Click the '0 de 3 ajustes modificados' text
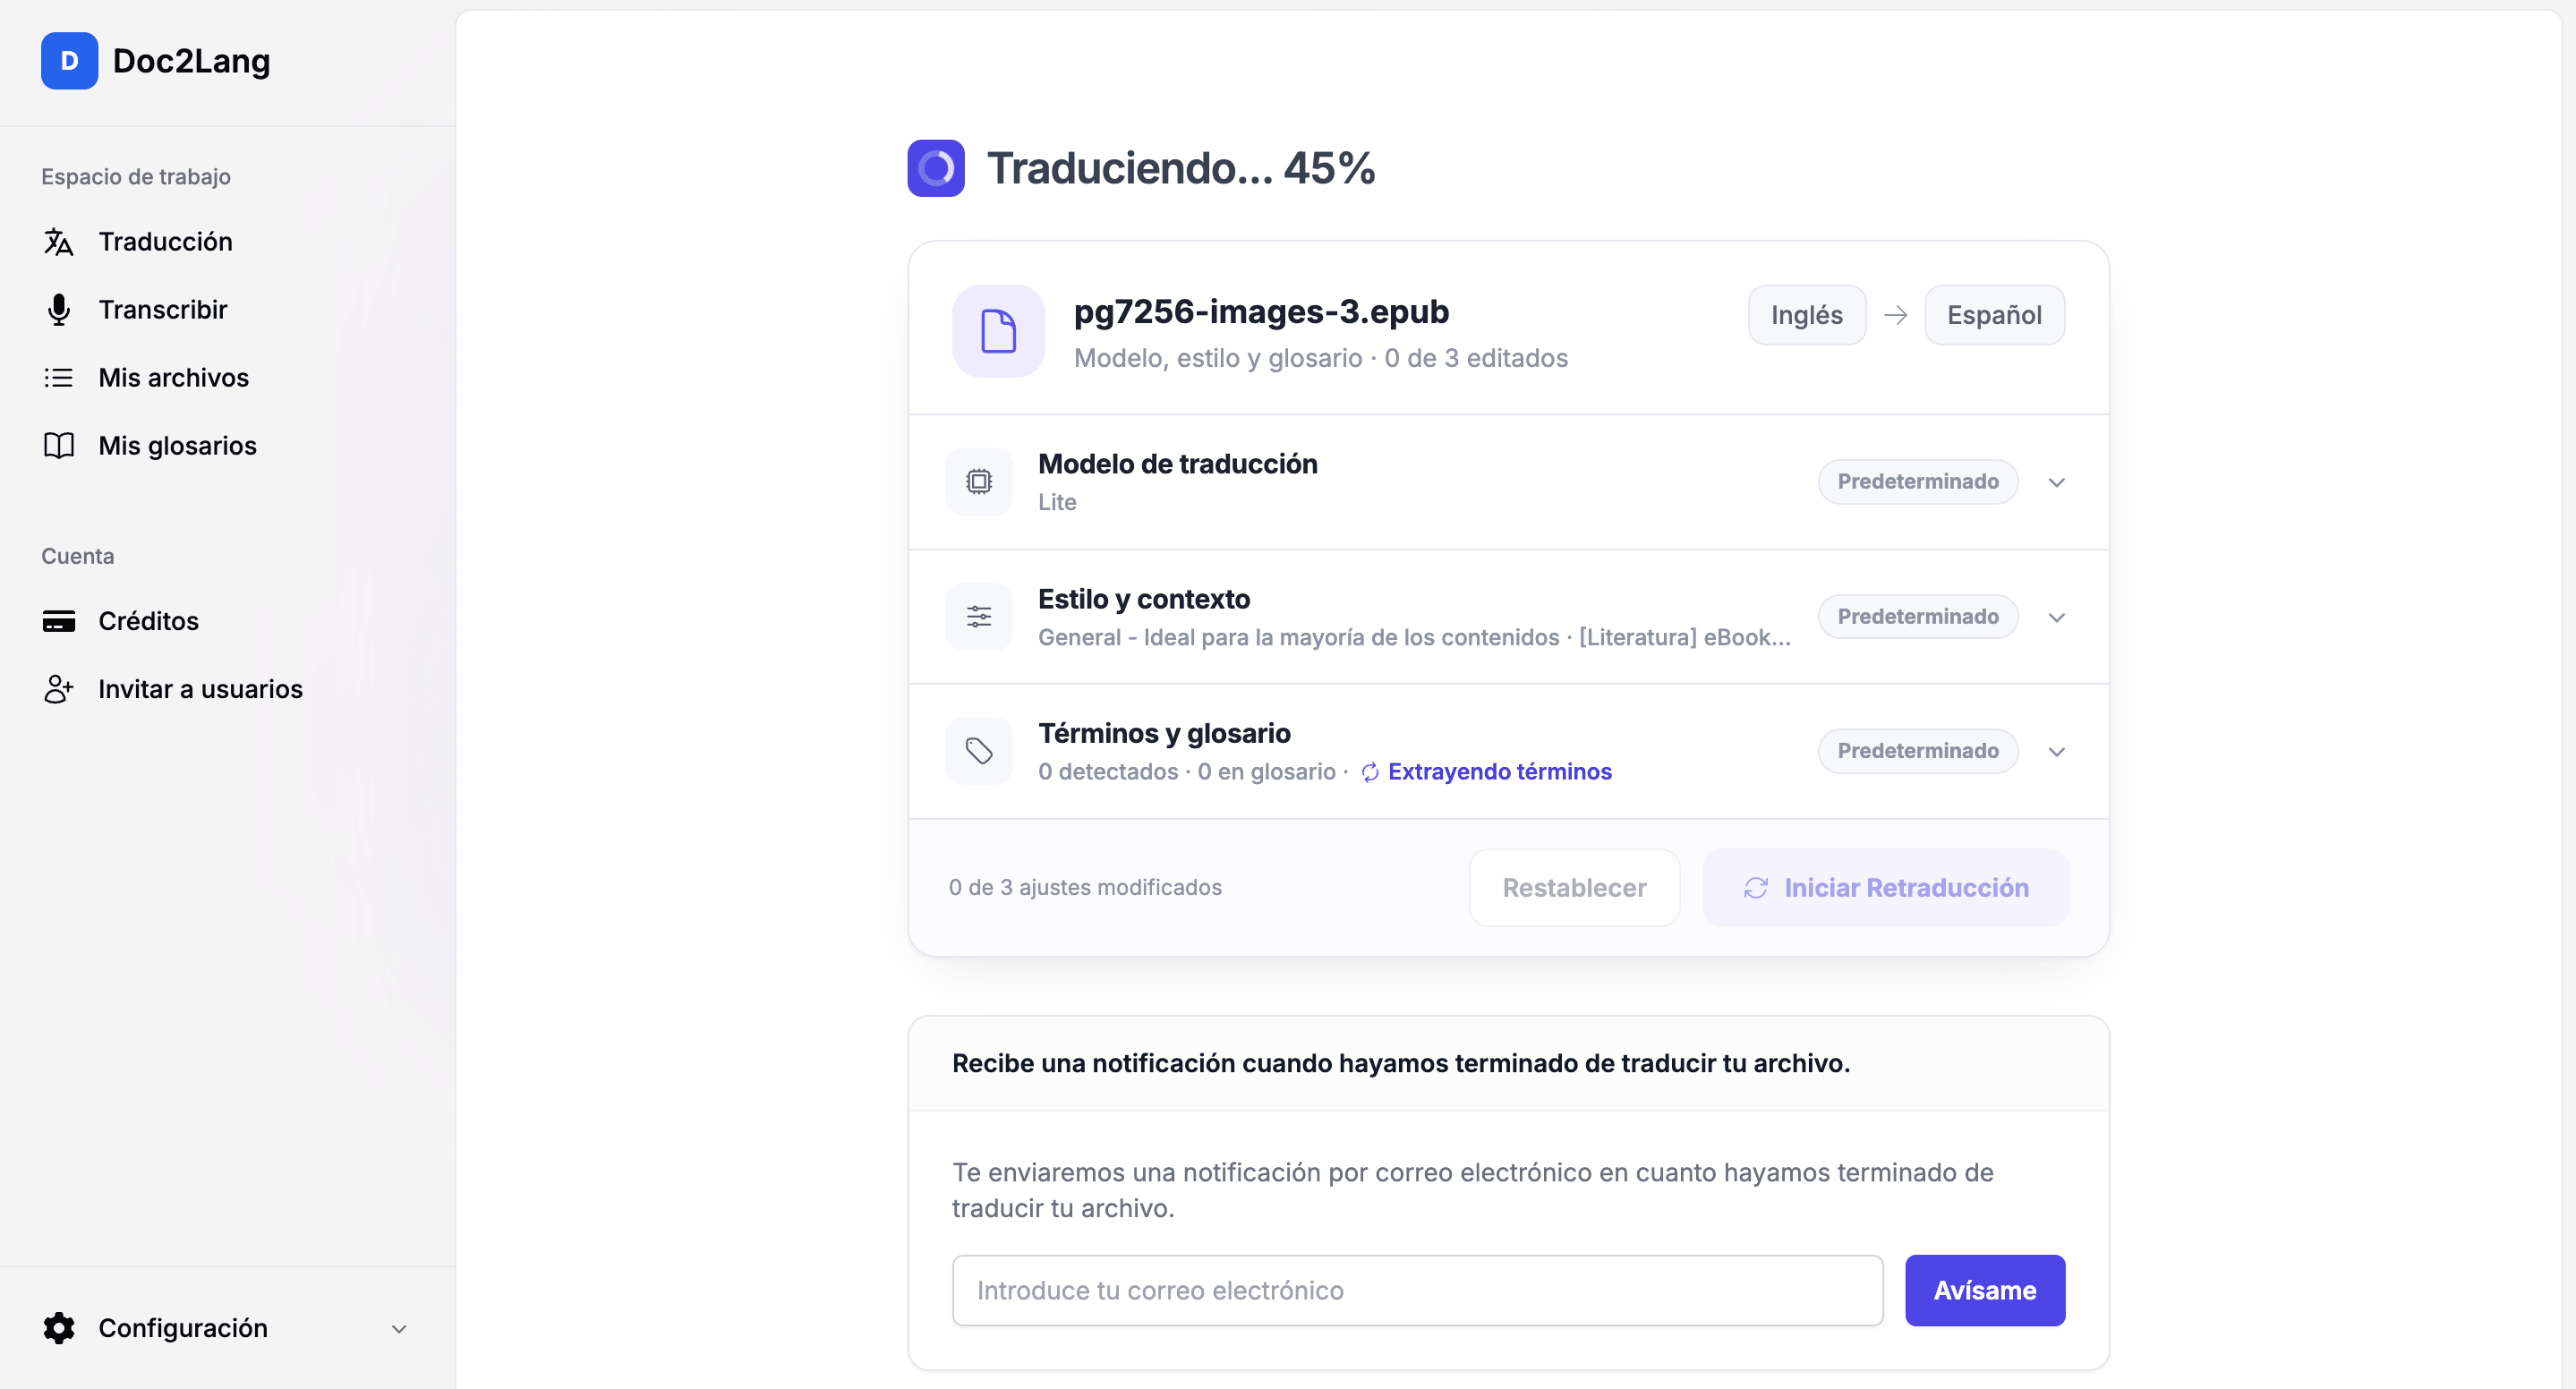Viewport: 2576px width, 1389px height. tap(1085, 888)
